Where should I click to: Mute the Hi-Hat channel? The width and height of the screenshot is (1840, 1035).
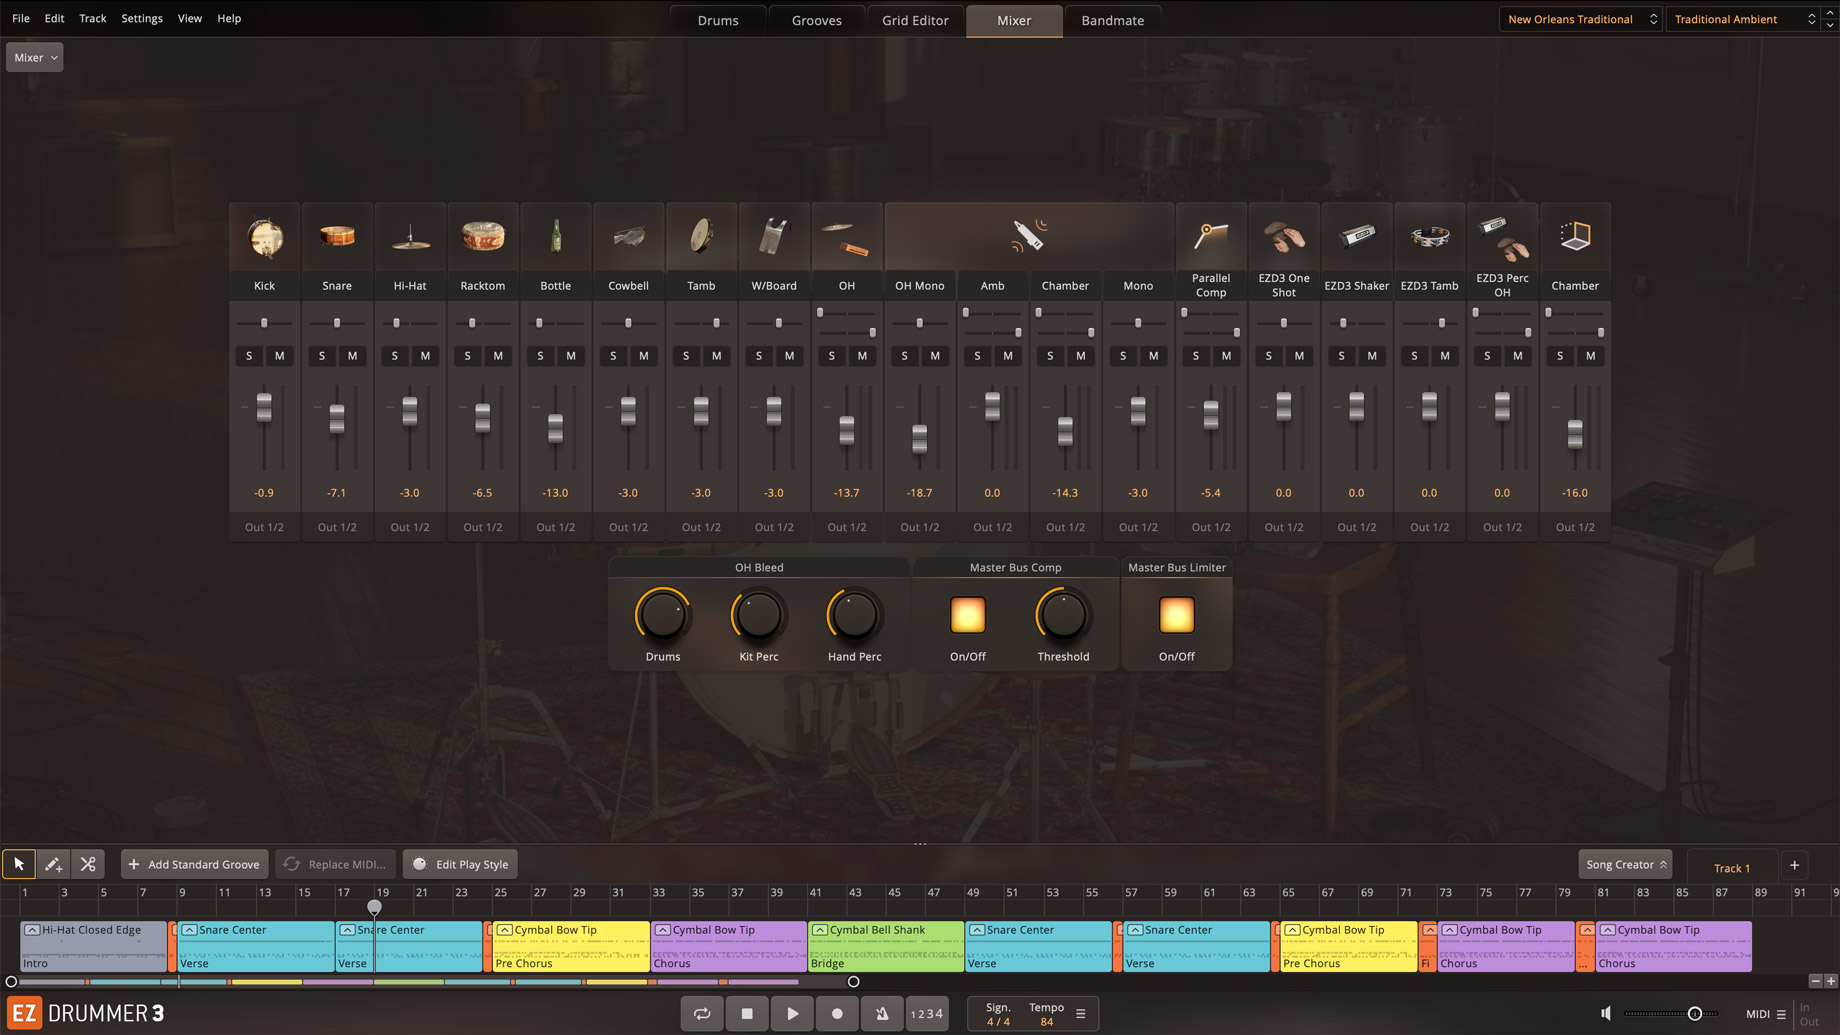coord(425,356)
